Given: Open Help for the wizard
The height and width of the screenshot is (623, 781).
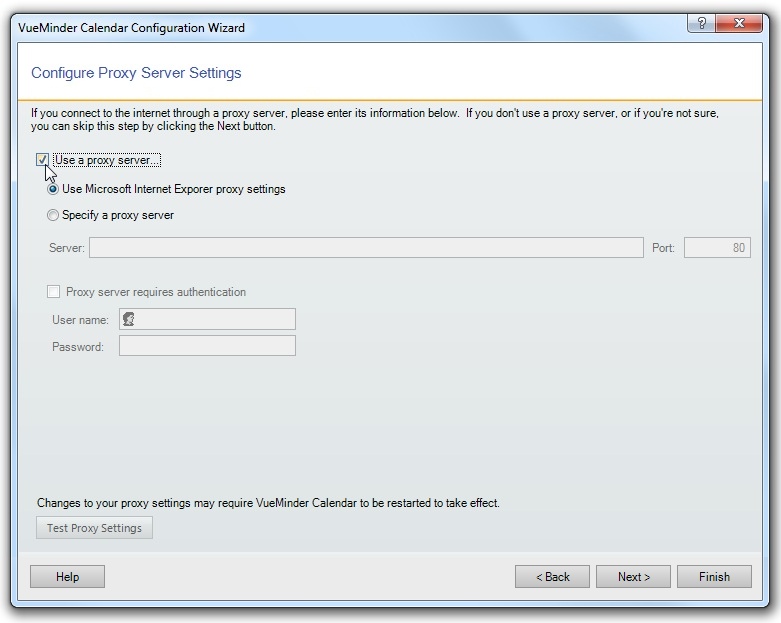Looking at the screenshot, I should coord(67,577).
